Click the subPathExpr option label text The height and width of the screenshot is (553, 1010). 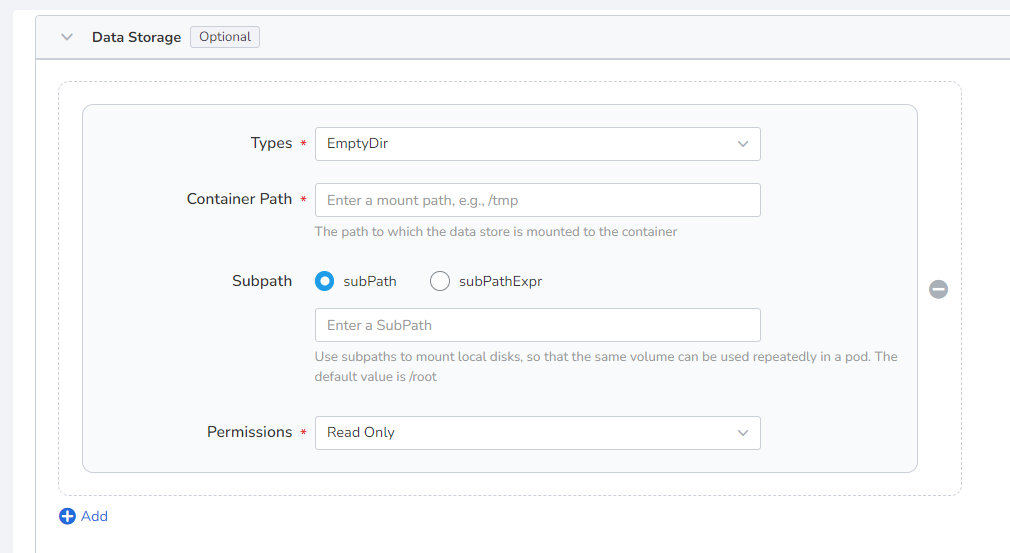point(500,281)
